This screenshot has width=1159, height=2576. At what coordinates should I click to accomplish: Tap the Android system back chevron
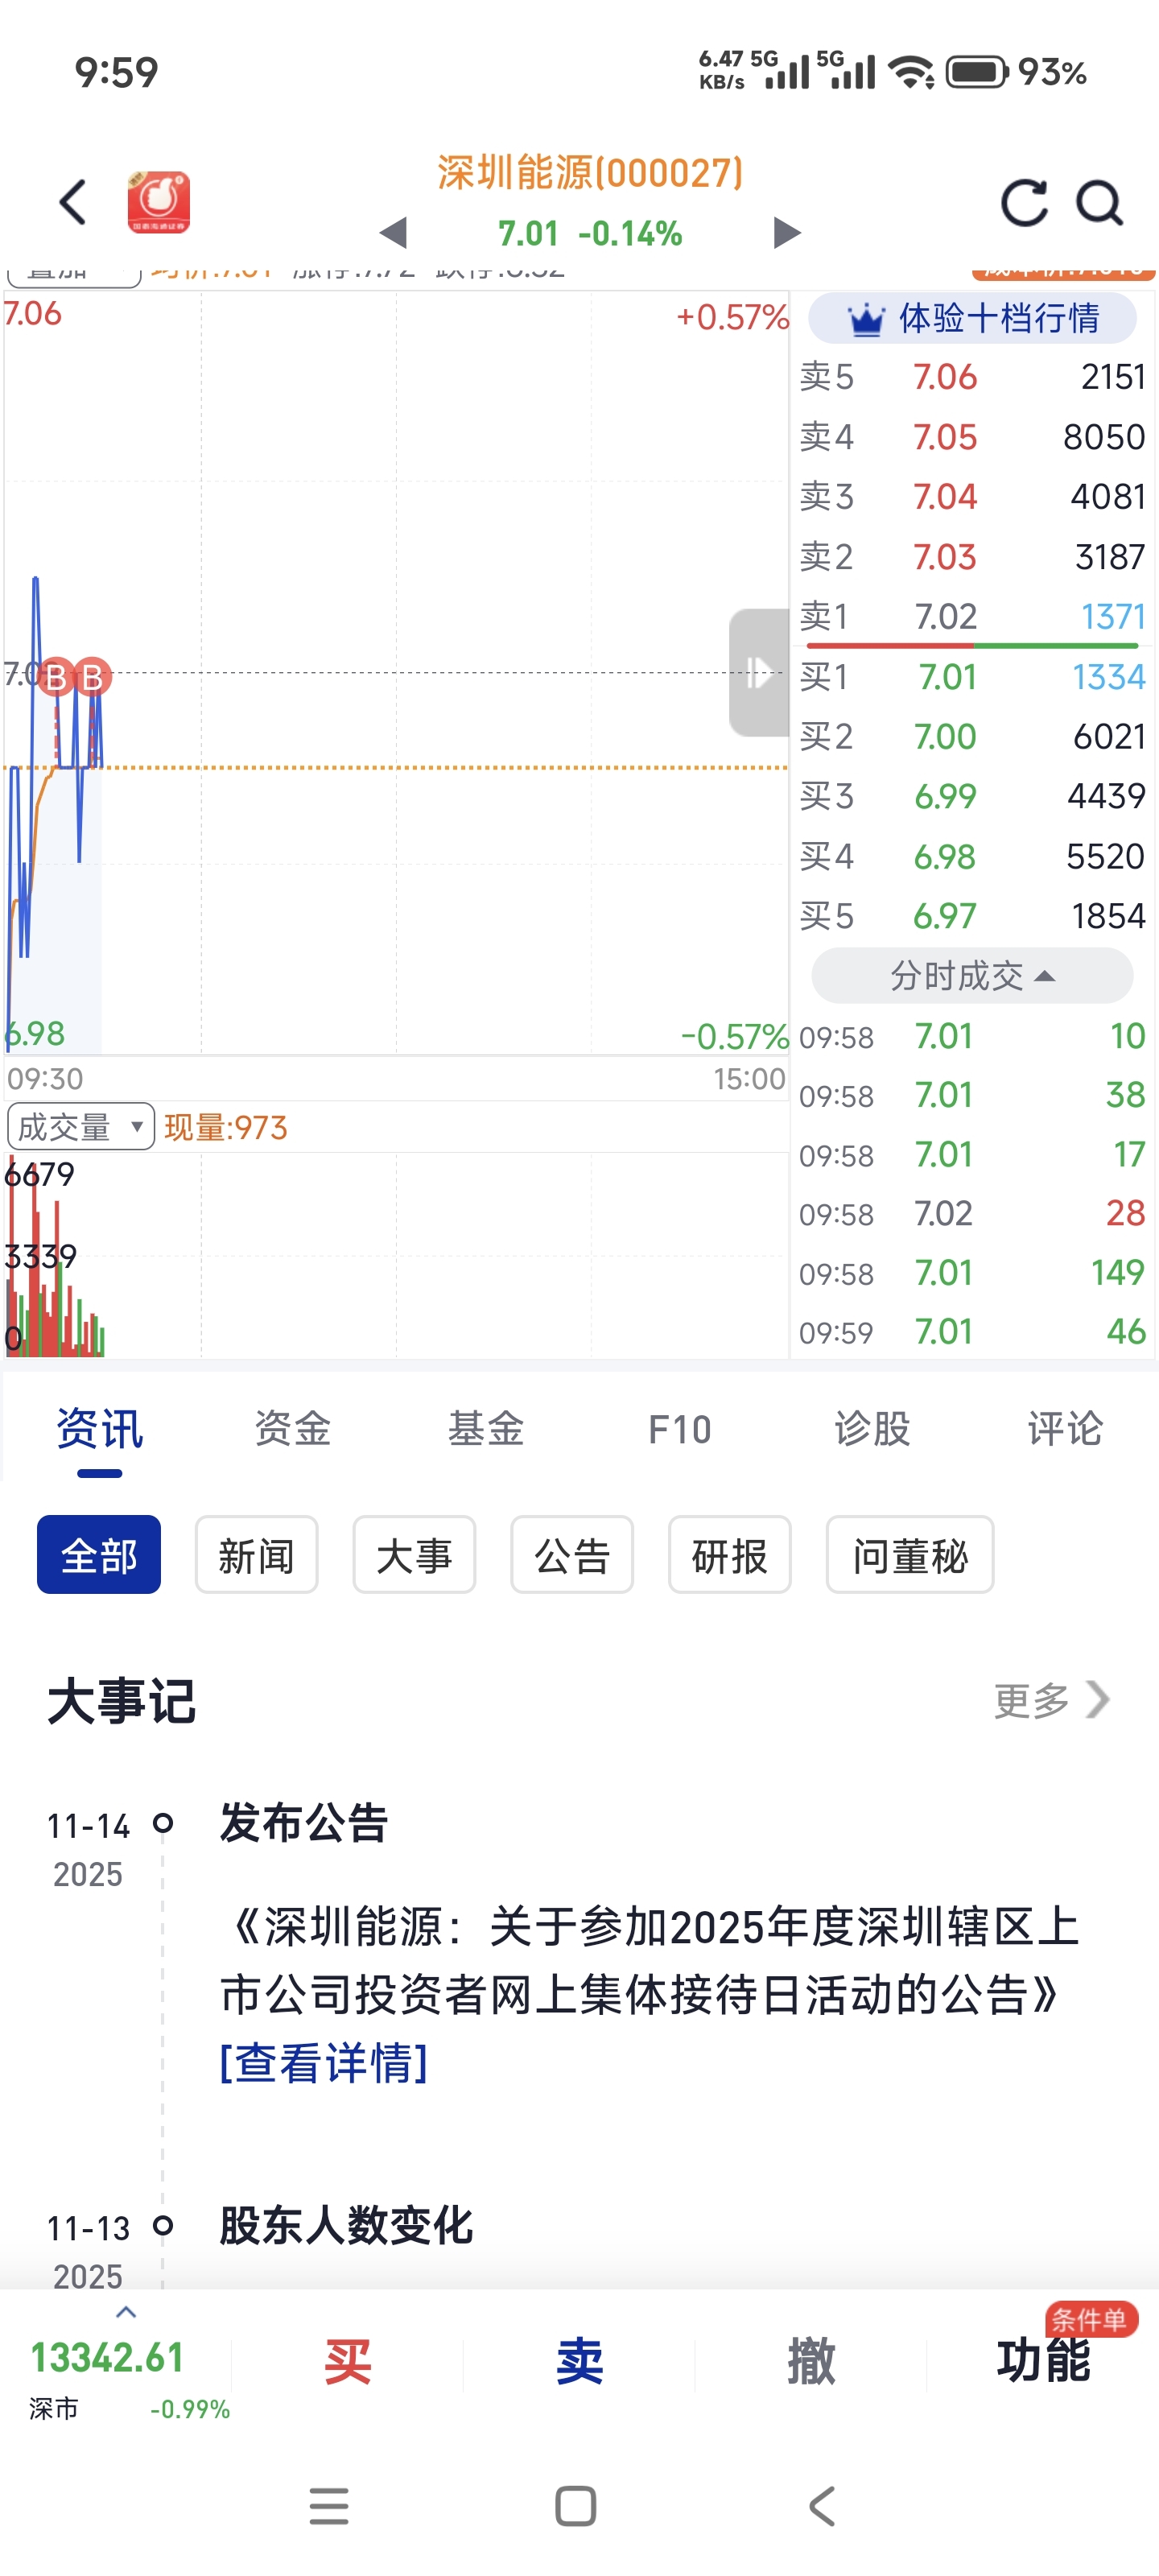[x=821, y=2506]
